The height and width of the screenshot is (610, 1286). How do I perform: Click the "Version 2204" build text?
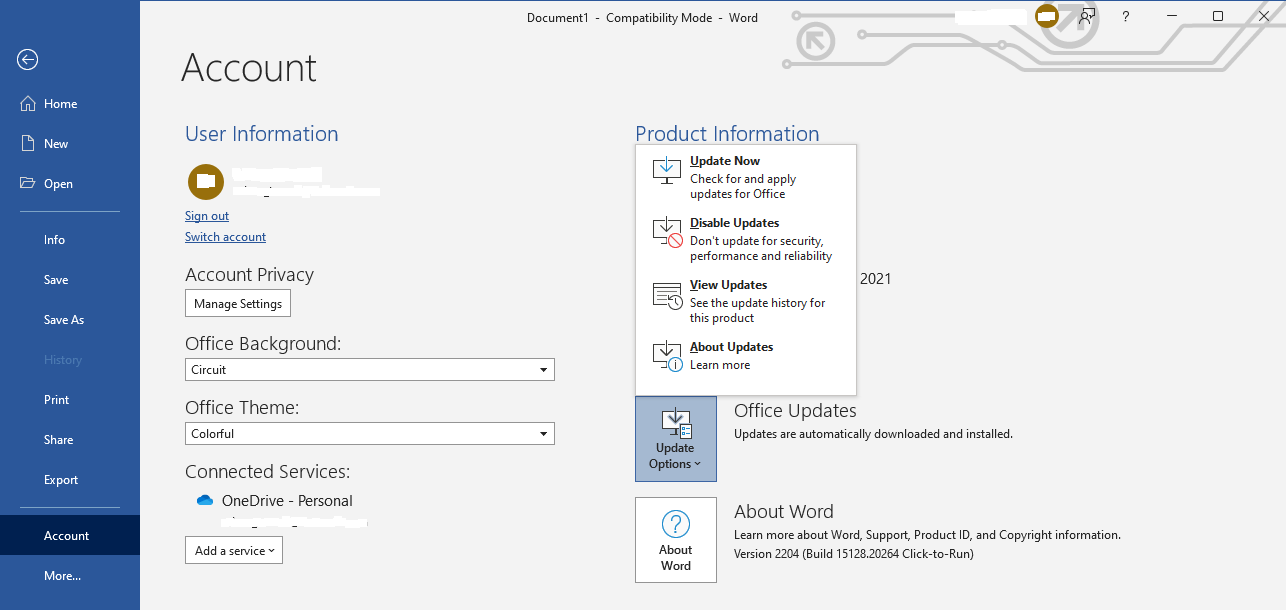pos(854,554)
